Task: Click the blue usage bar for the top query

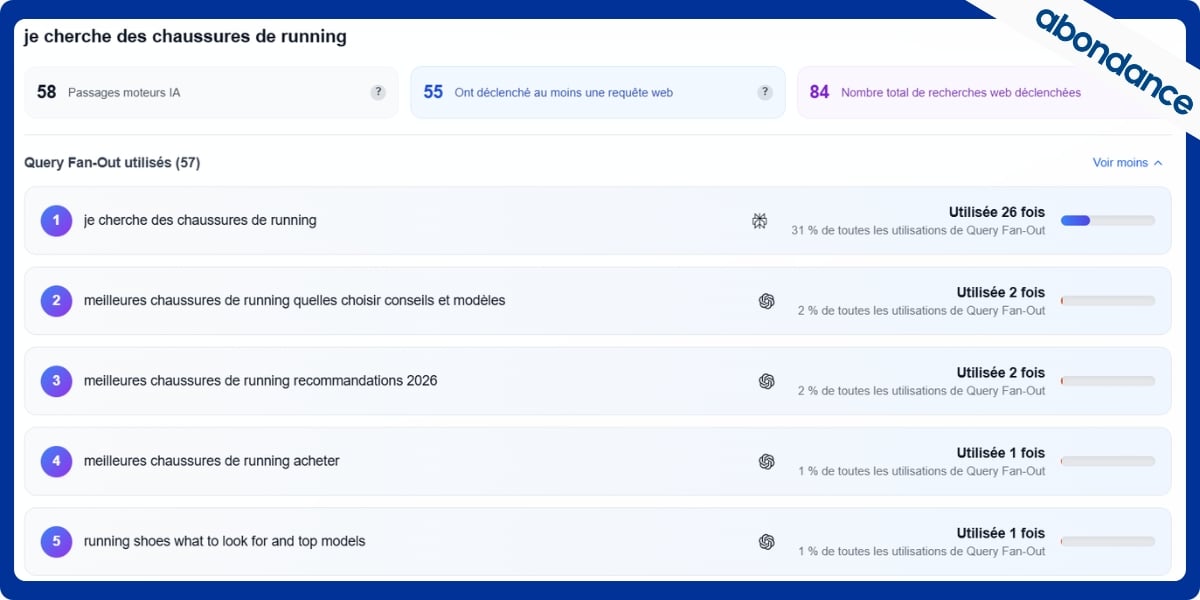Action: pyautogui.click(x=1076, y=220)
